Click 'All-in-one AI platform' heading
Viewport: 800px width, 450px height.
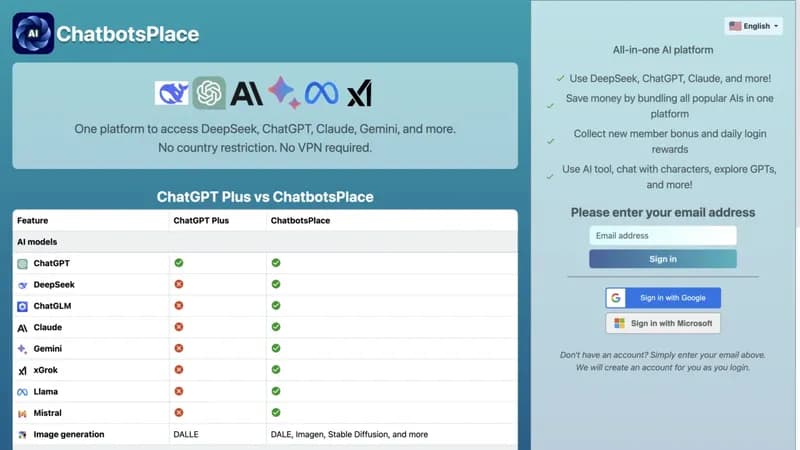(x=663, y=50)
